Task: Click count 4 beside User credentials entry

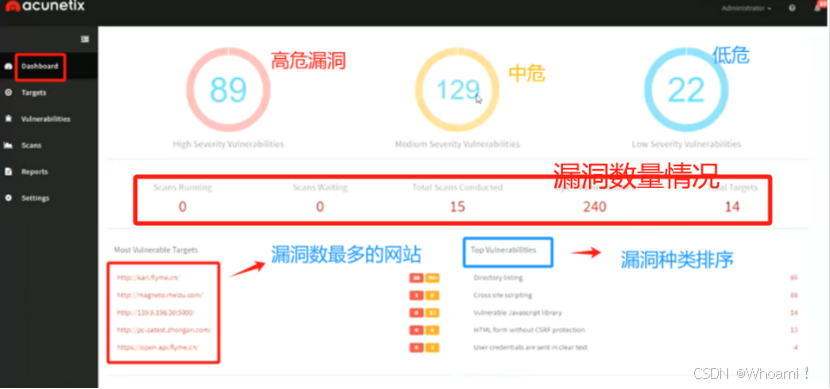Action: point(796,347)
